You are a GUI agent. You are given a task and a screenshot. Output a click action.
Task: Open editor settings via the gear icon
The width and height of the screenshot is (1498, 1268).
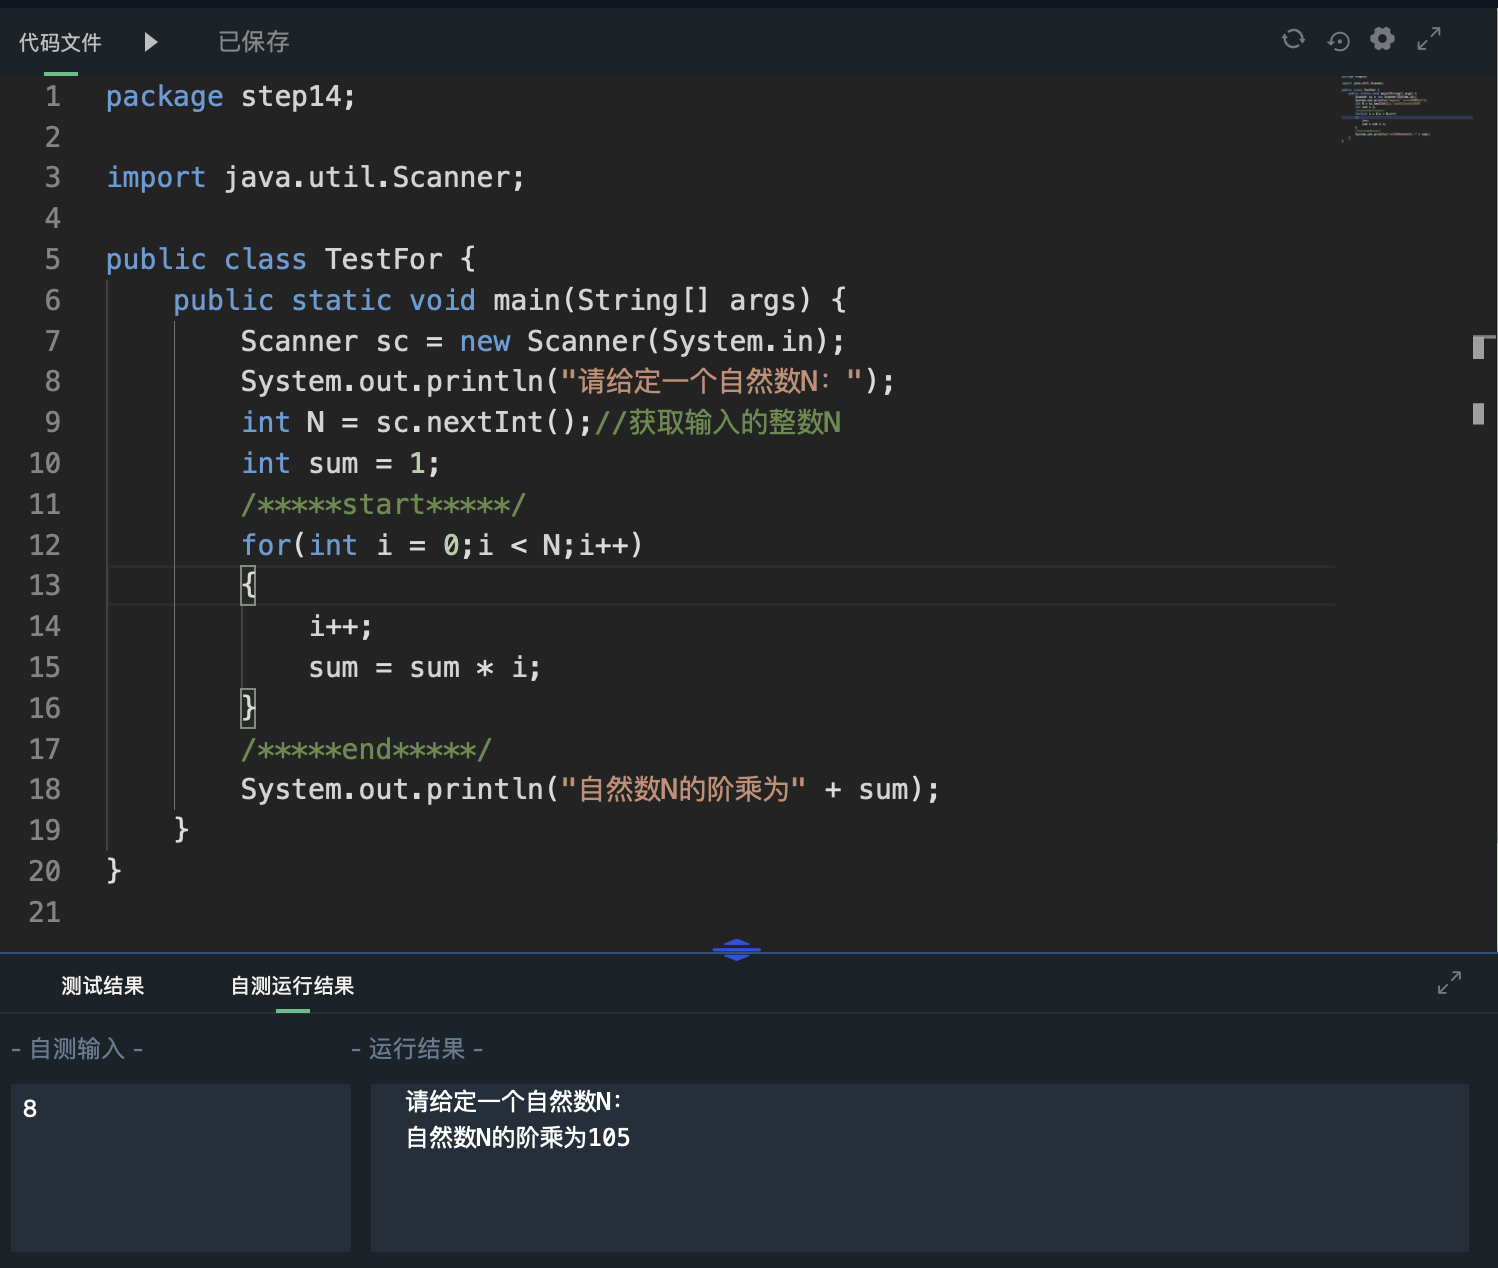click(1382, 39)
